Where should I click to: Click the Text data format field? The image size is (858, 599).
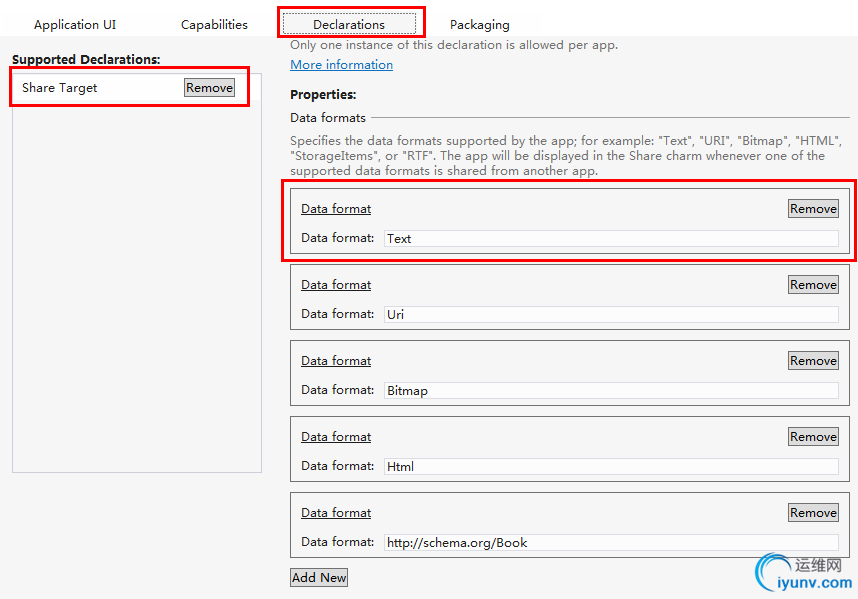(610, 239)
